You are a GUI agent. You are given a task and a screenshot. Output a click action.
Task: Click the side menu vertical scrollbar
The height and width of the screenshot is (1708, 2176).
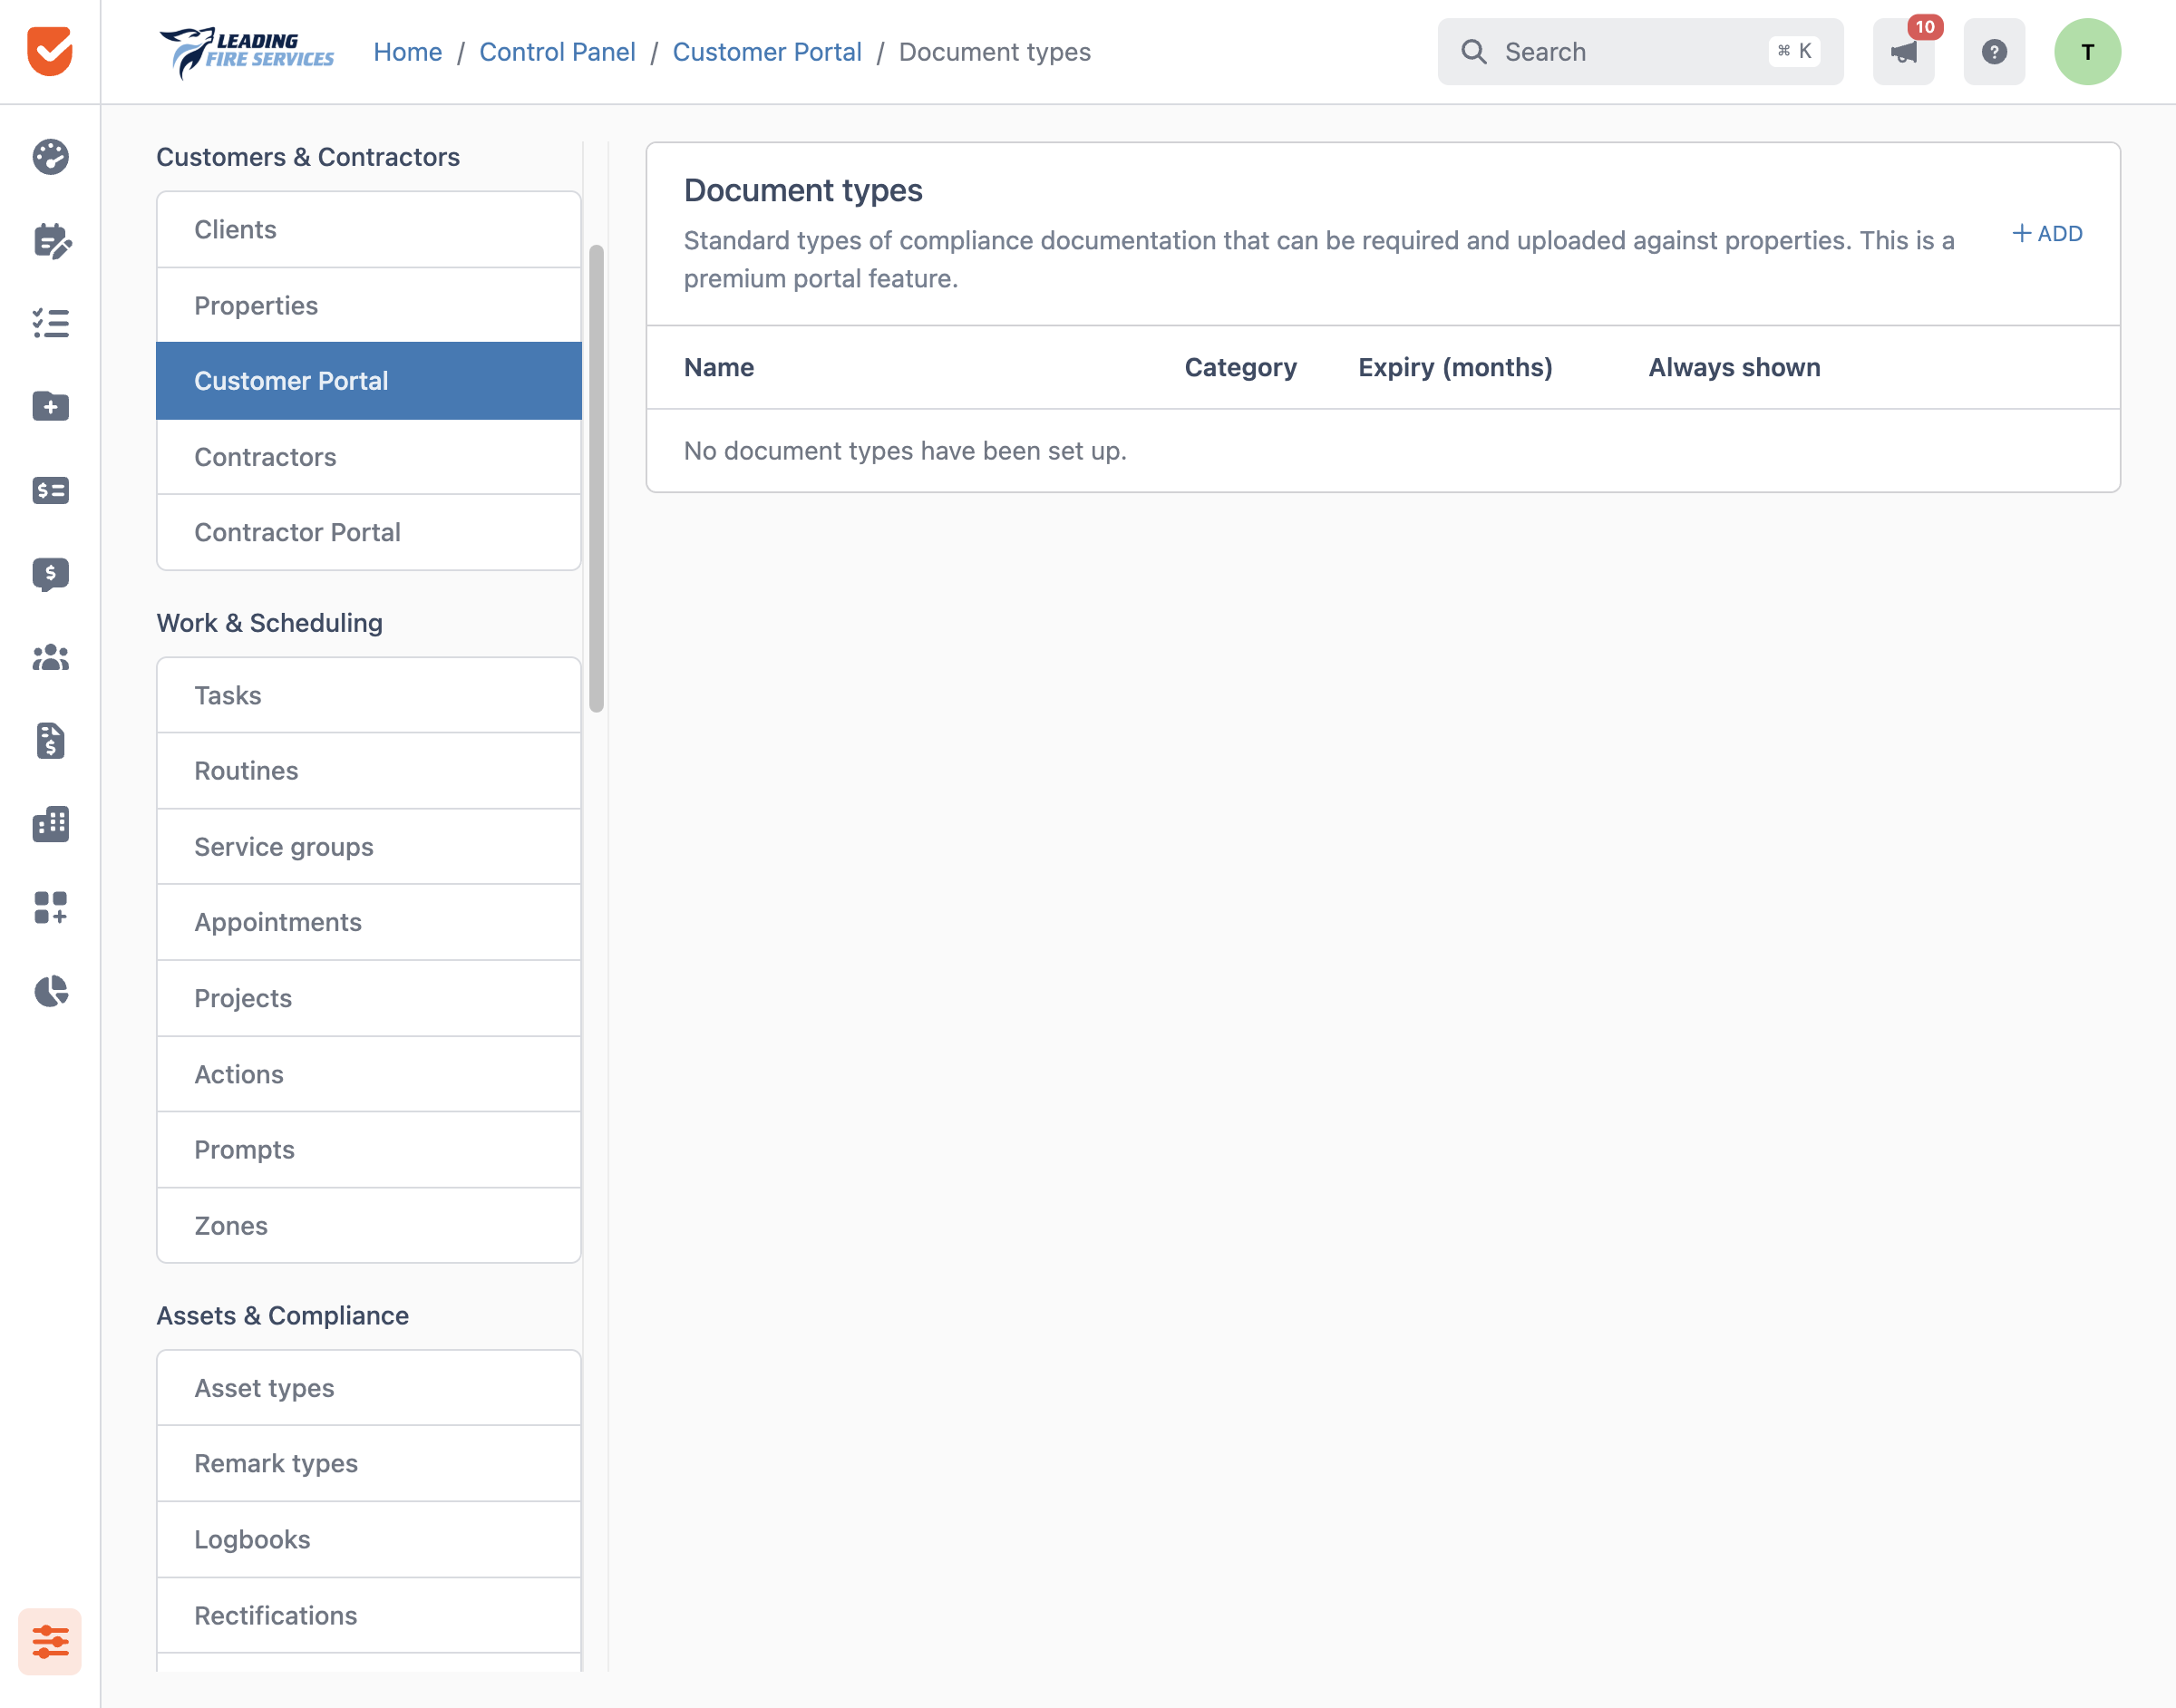click(597, 478)
